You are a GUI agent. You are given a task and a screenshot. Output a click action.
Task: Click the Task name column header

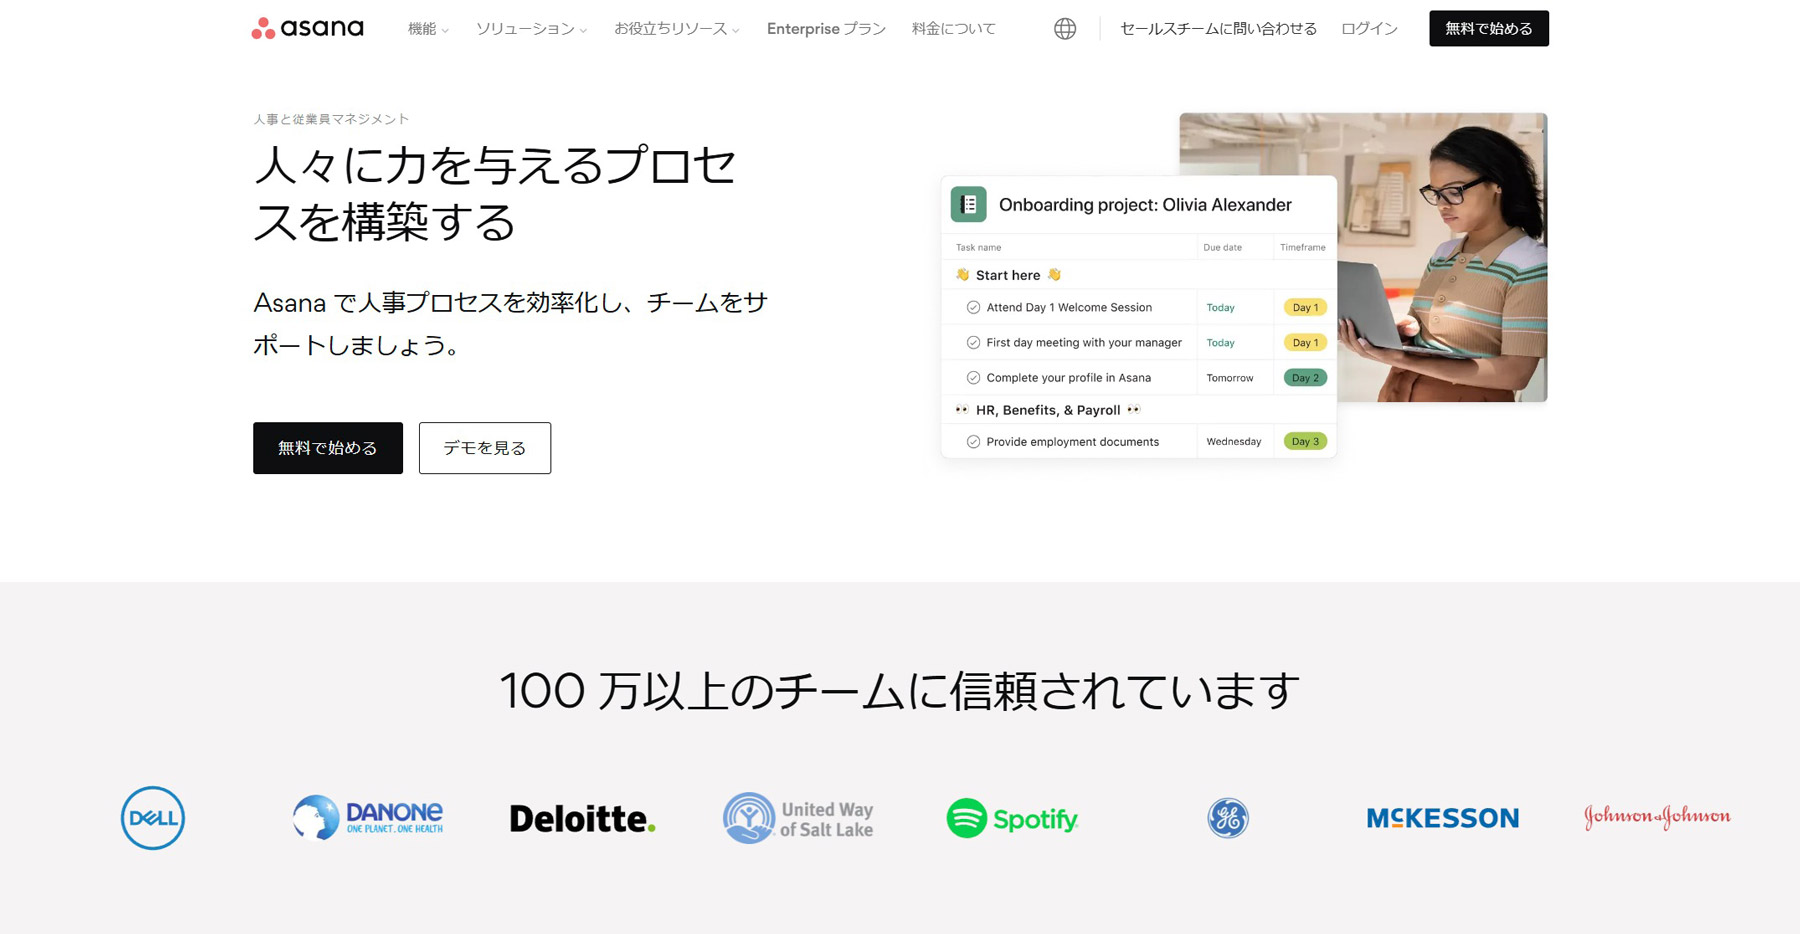978,248
